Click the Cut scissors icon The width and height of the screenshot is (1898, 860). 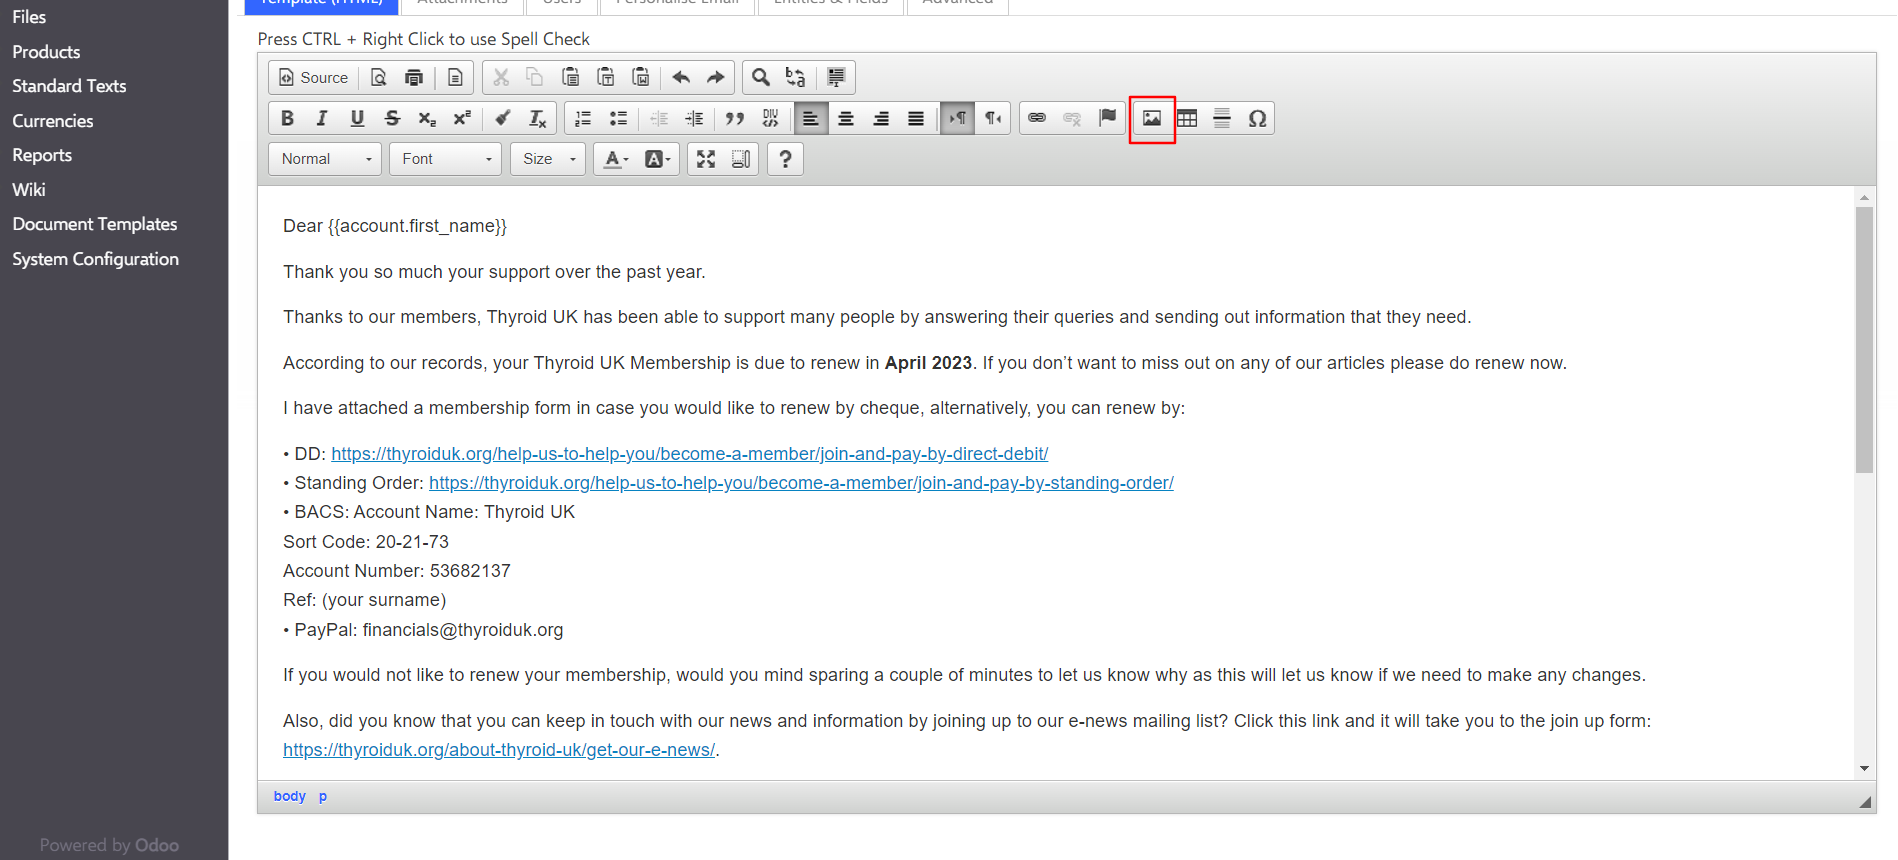click(501, 77)
